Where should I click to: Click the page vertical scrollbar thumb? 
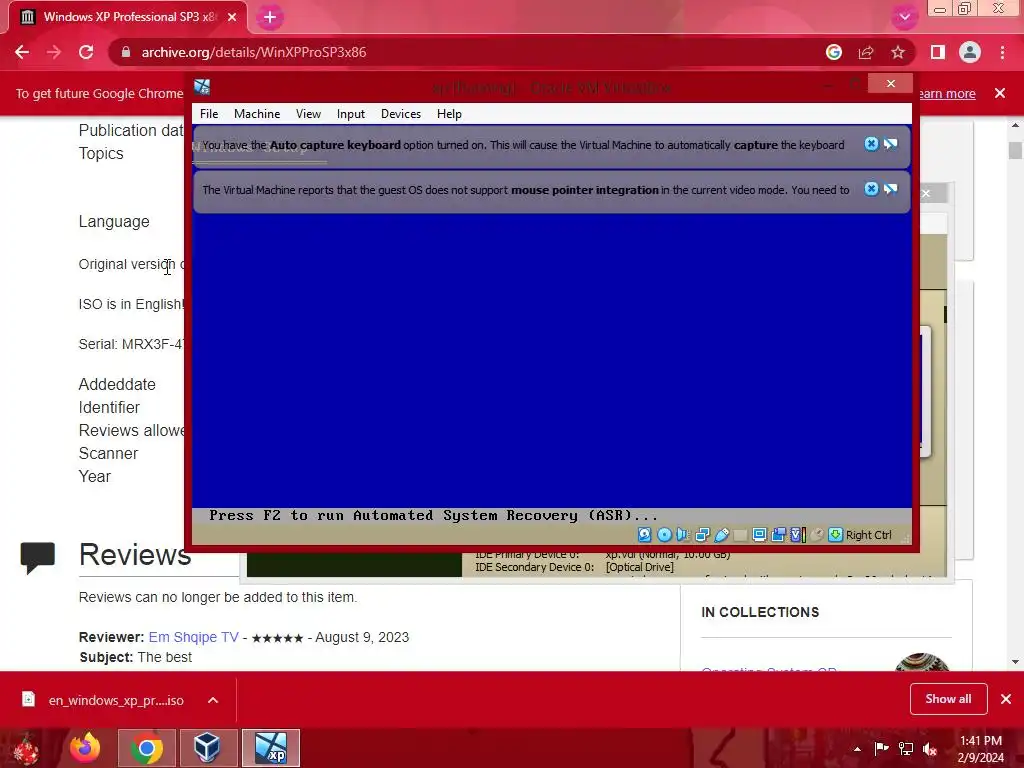[x=1014, y=150]
